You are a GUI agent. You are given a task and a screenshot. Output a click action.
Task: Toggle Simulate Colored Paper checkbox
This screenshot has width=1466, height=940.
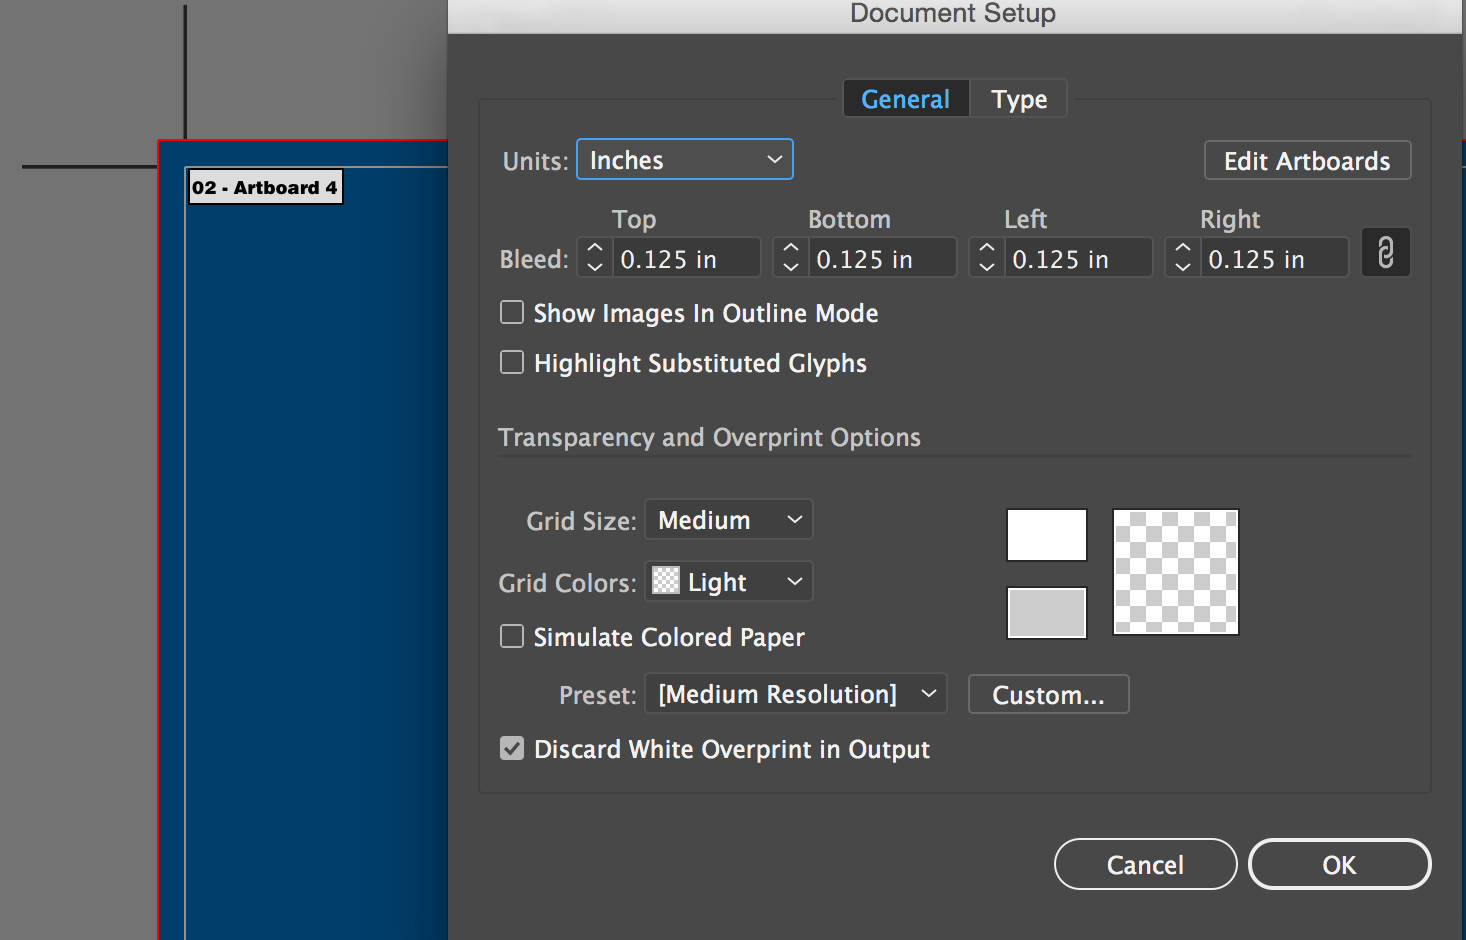tap(512, 637)
